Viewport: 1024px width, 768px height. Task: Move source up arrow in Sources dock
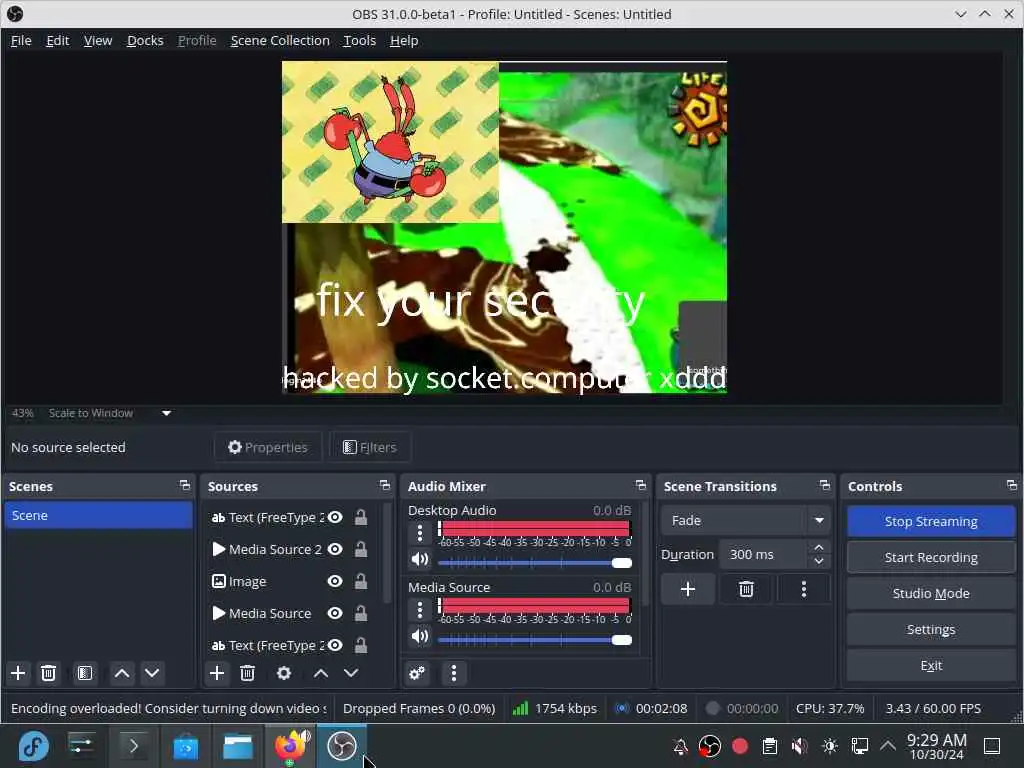pyautogui.click(x=321, y=673)
